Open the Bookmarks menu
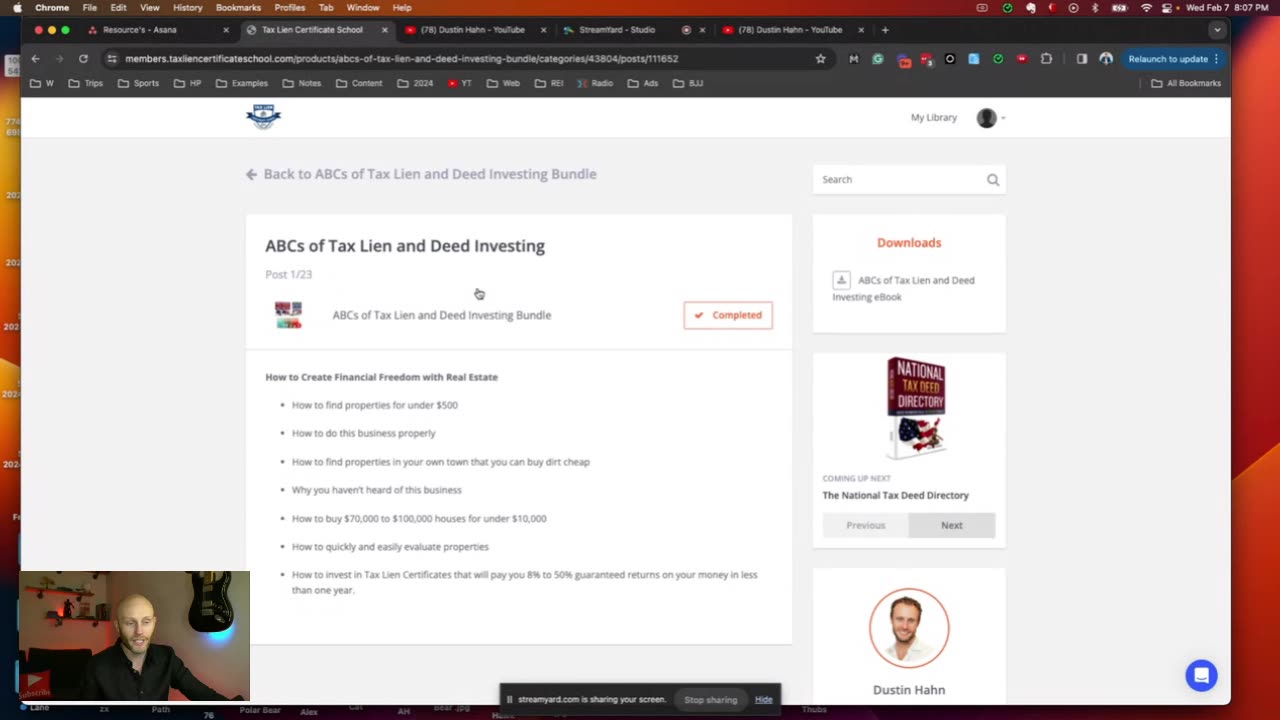The height and width of the screenshot is (720, 1280). tap(238, 8)
